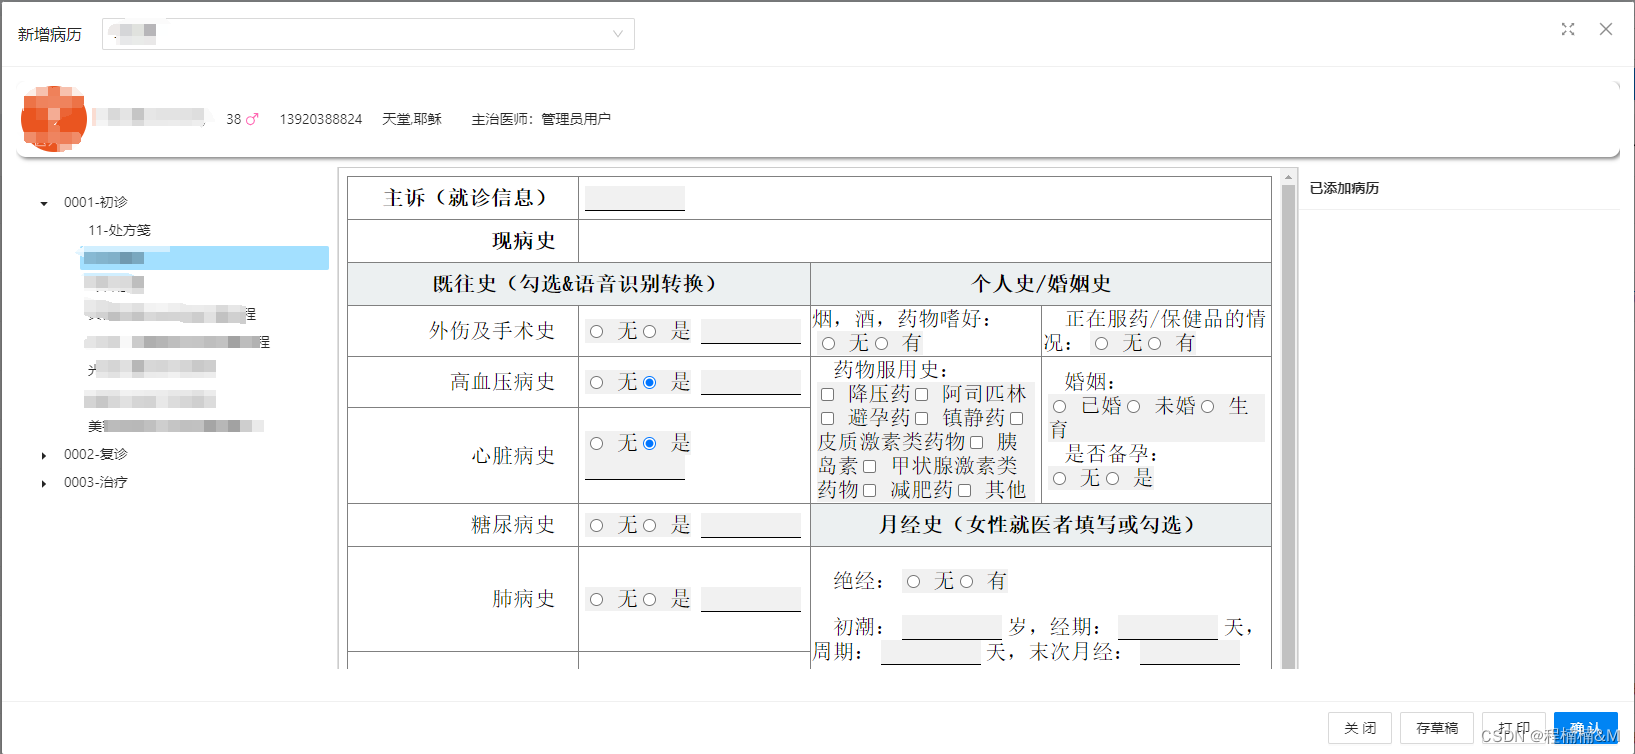
Task: Select the highlighted blue tree item
Action: click(x=204, y=258)
